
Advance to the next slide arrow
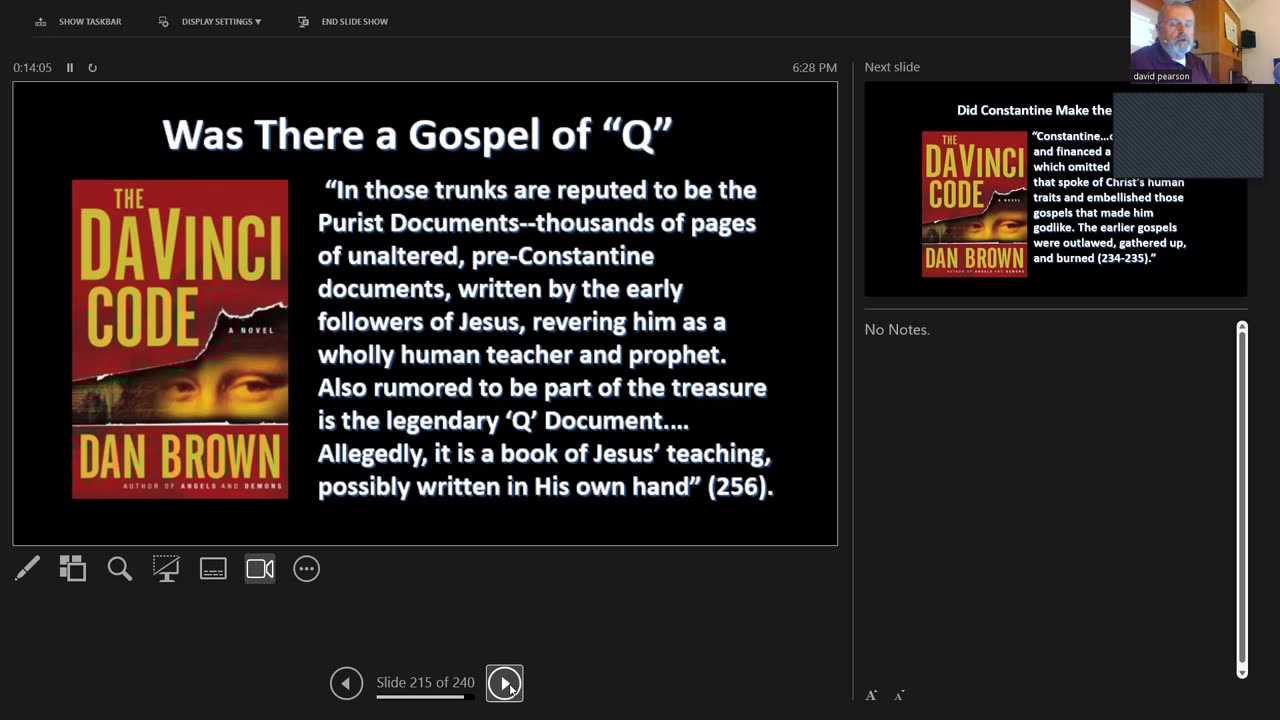504,684
